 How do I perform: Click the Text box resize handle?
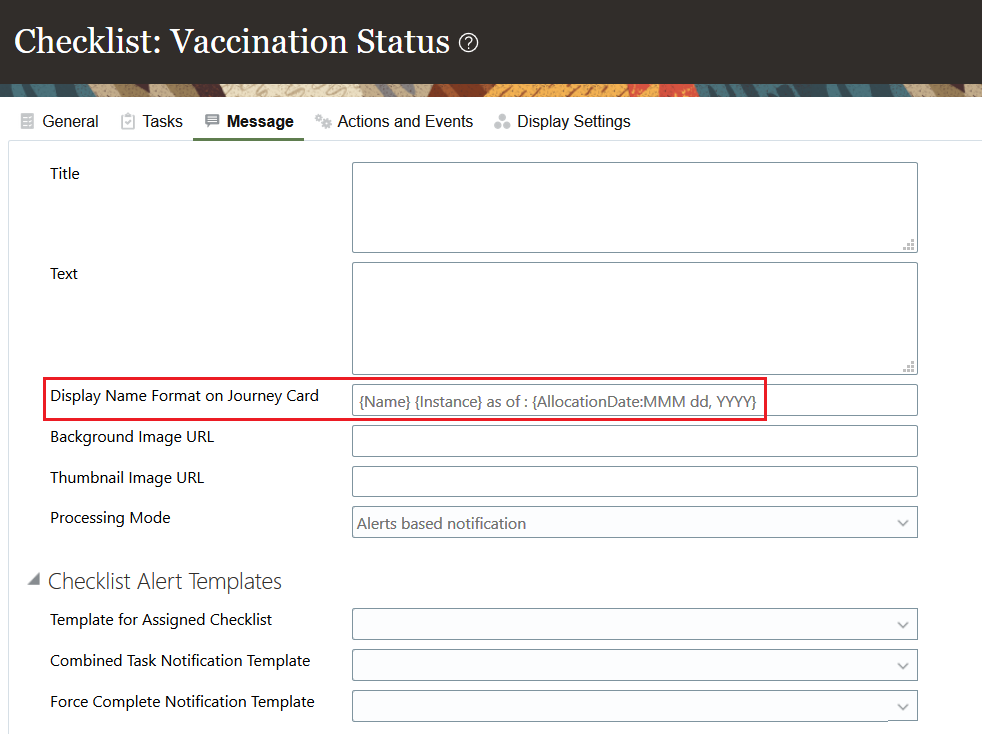[909, 366]
